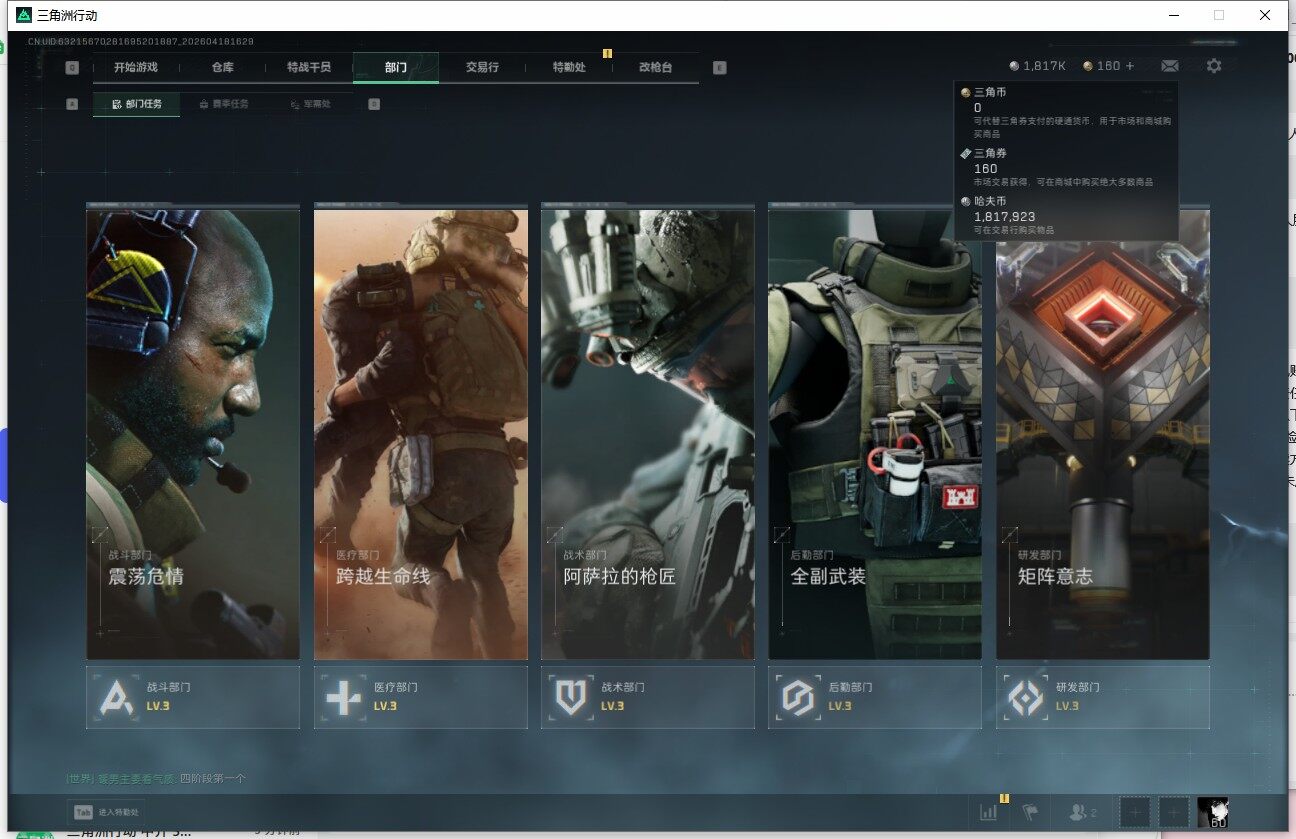Open the 交易行 tab
The image size is (1296, 839).
coord(482,67)
